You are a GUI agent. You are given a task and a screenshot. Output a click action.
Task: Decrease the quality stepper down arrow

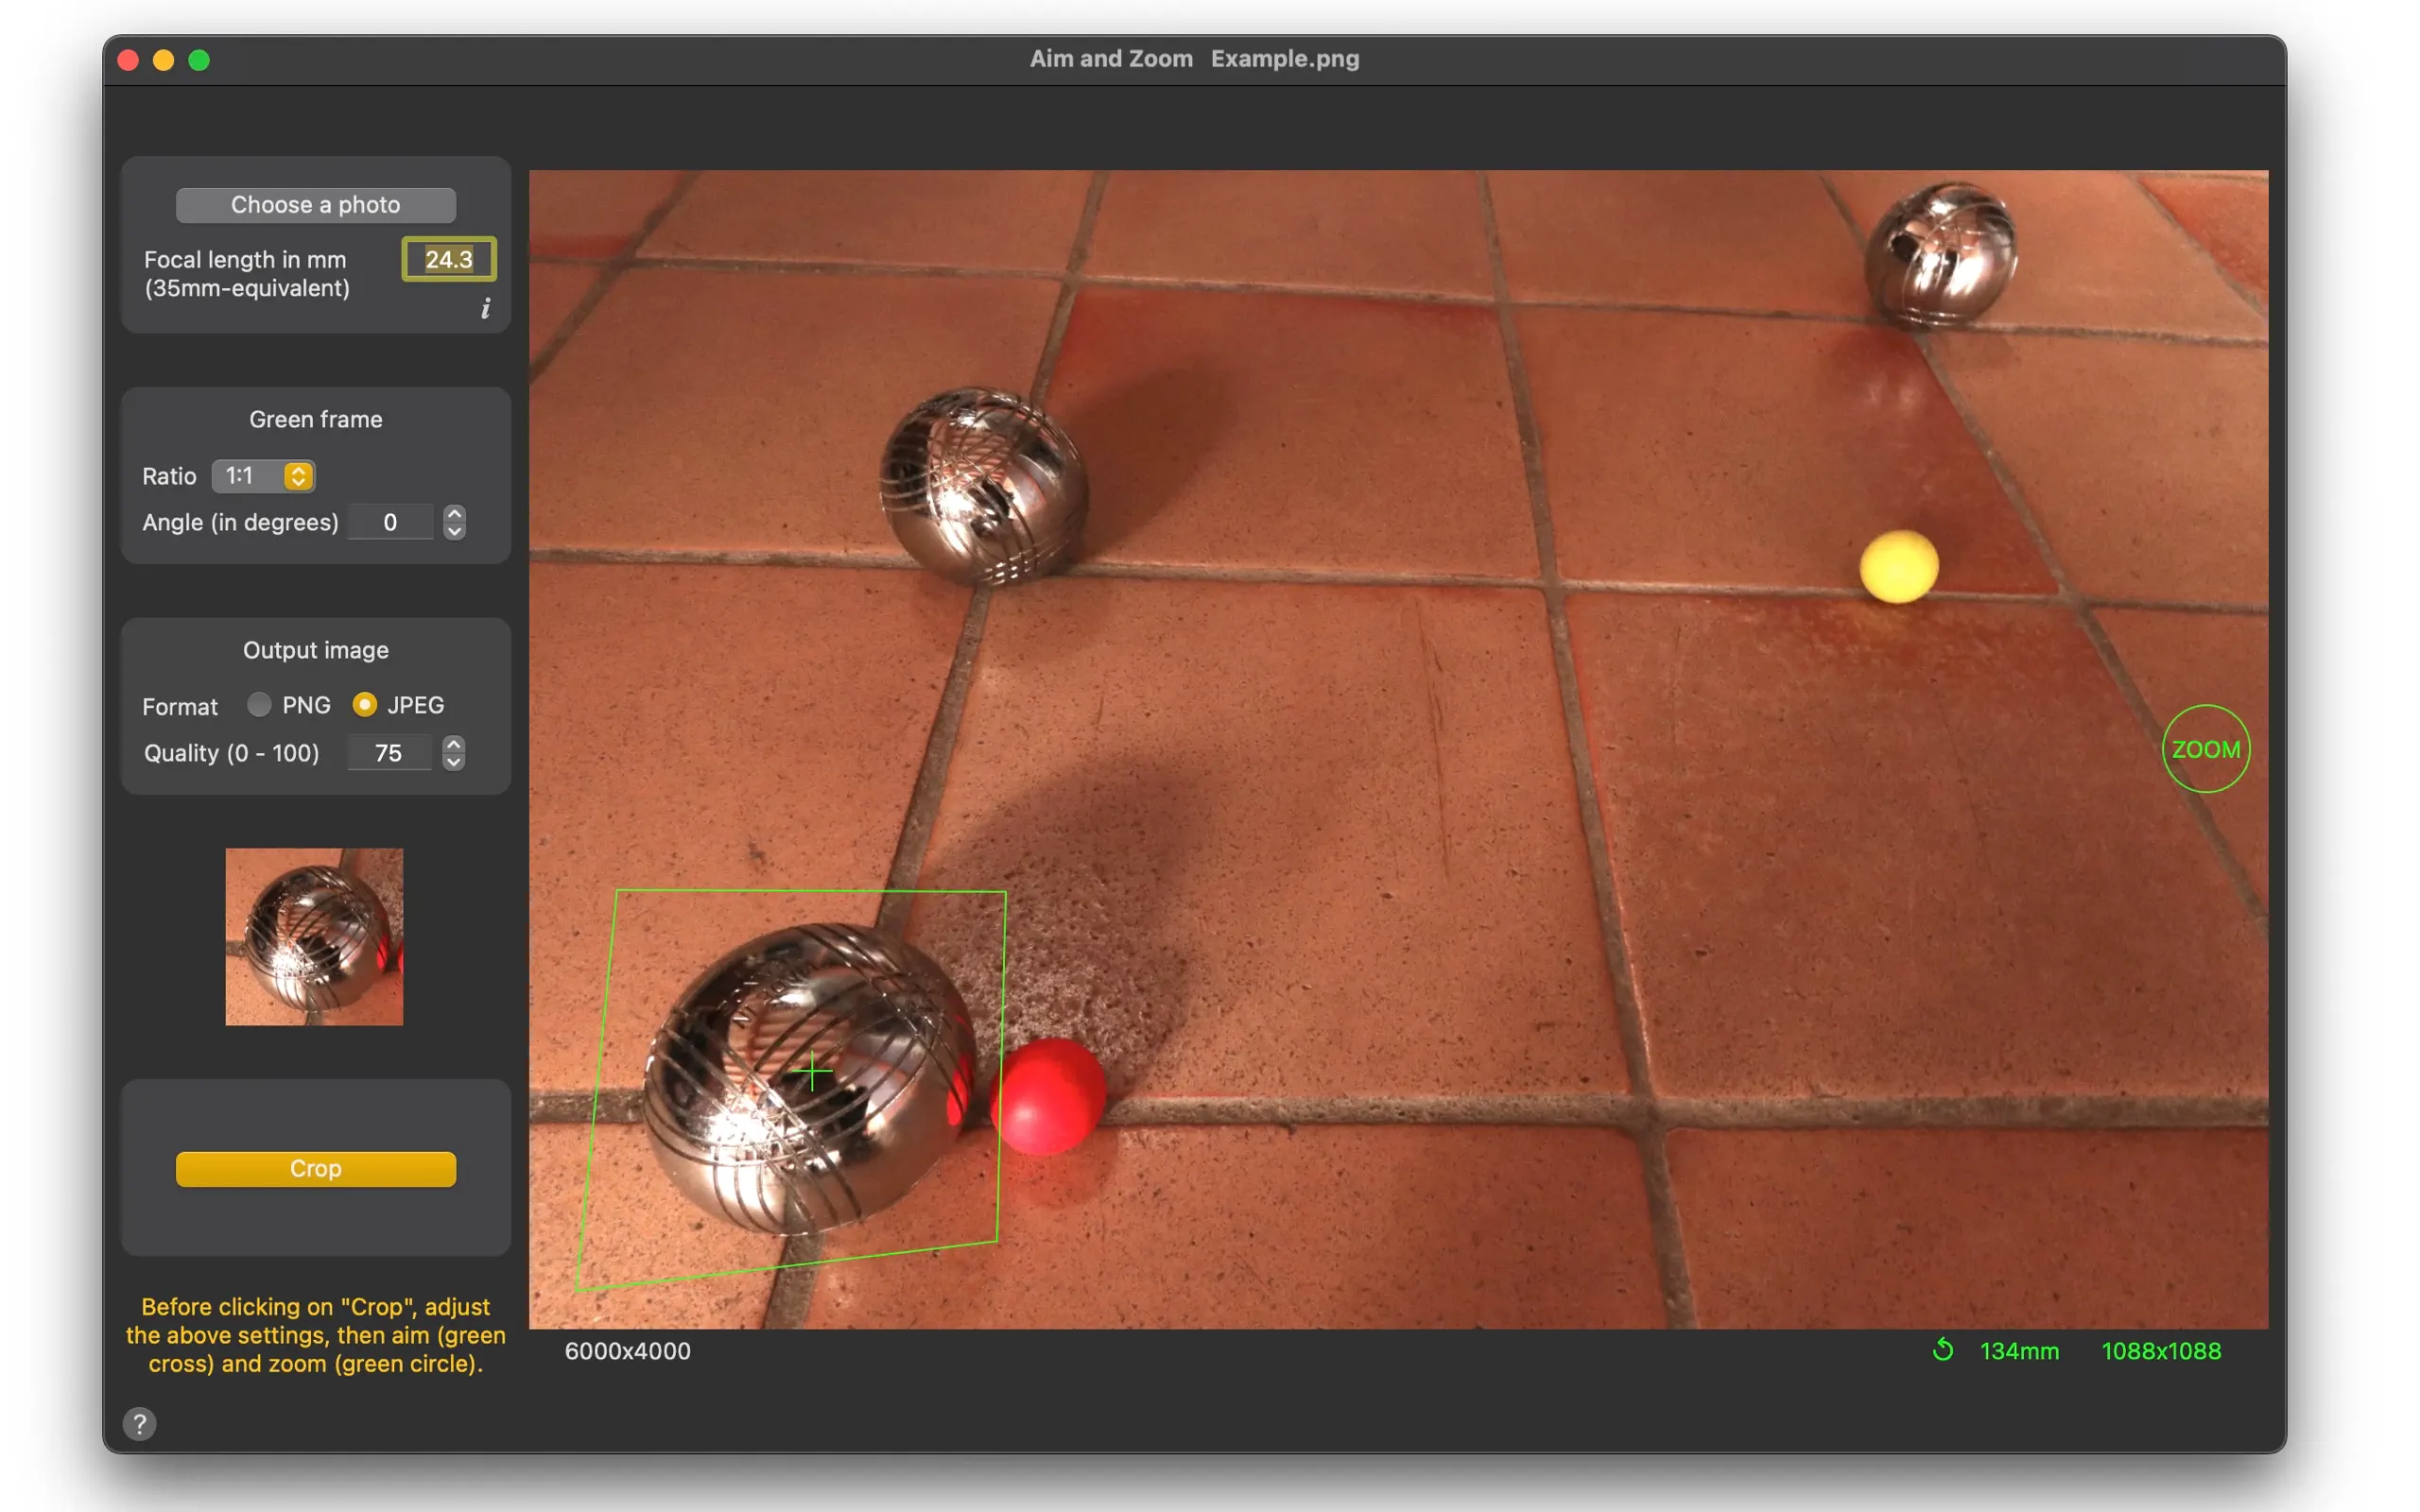453,762
